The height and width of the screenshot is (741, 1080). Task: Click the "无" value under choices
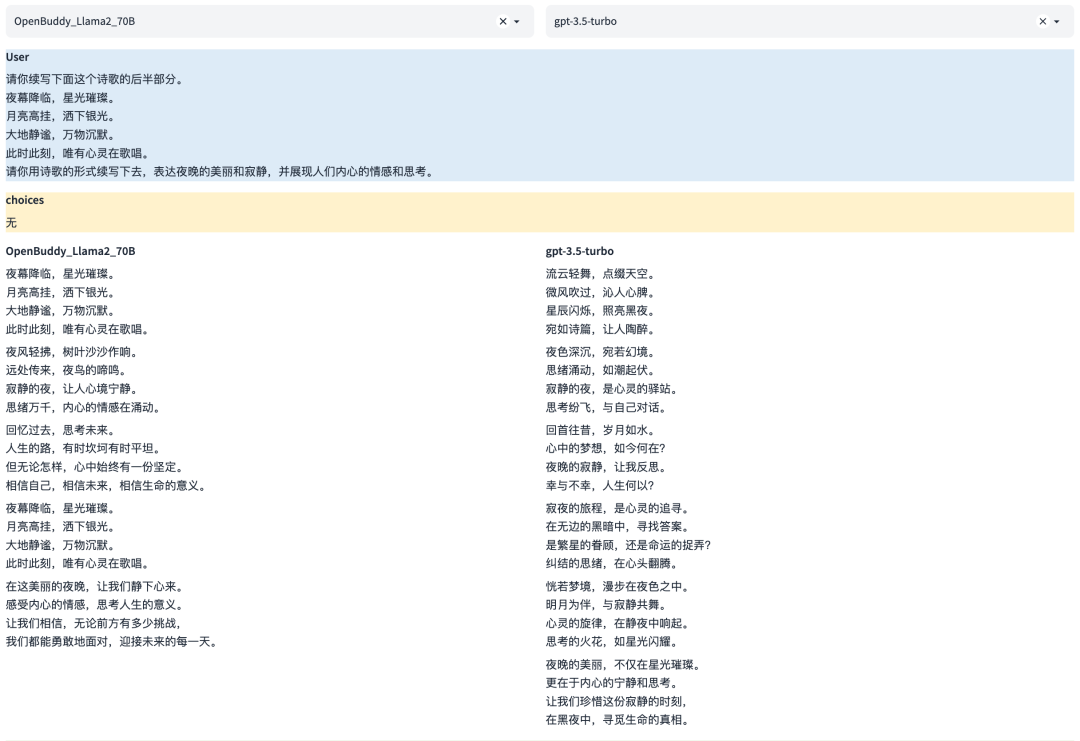tap(11, 222)
